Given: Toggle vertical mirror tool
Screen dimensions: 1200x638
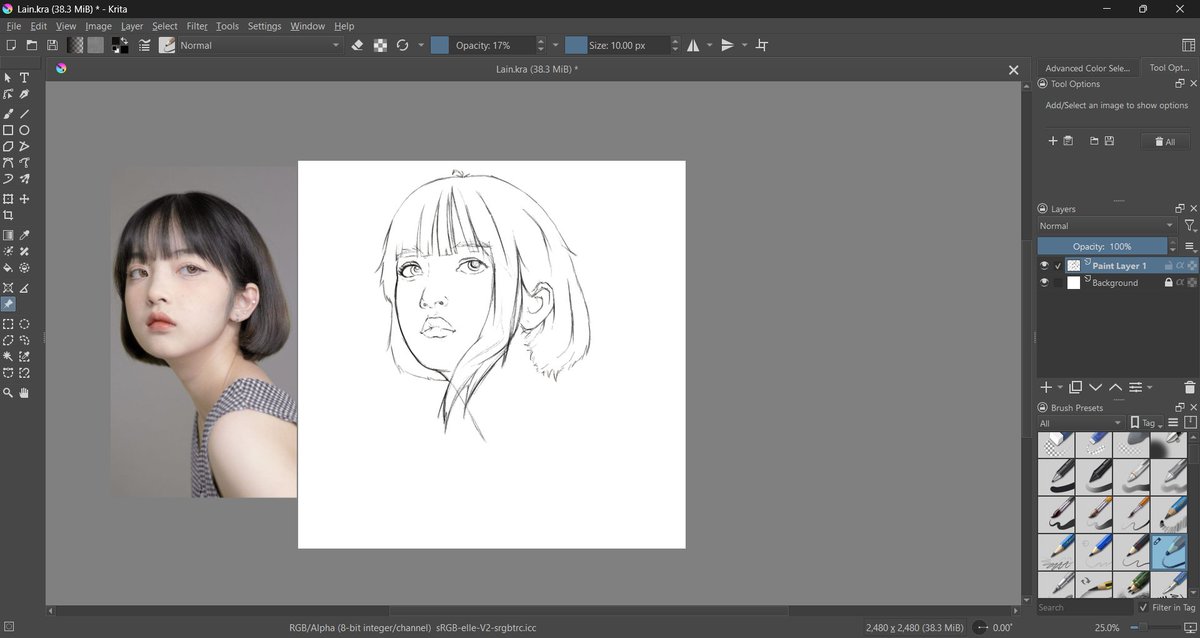Looking at the screenshot, I should (x=728, y=45).
